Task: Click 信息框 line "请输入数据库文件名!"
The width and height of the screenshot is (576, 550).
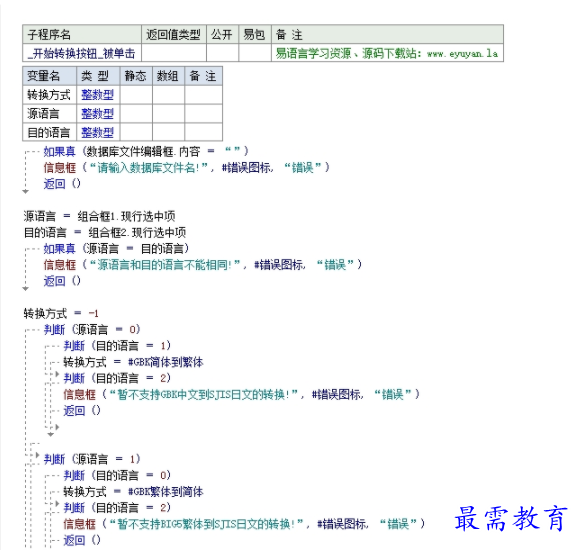Action: (186, 168)
